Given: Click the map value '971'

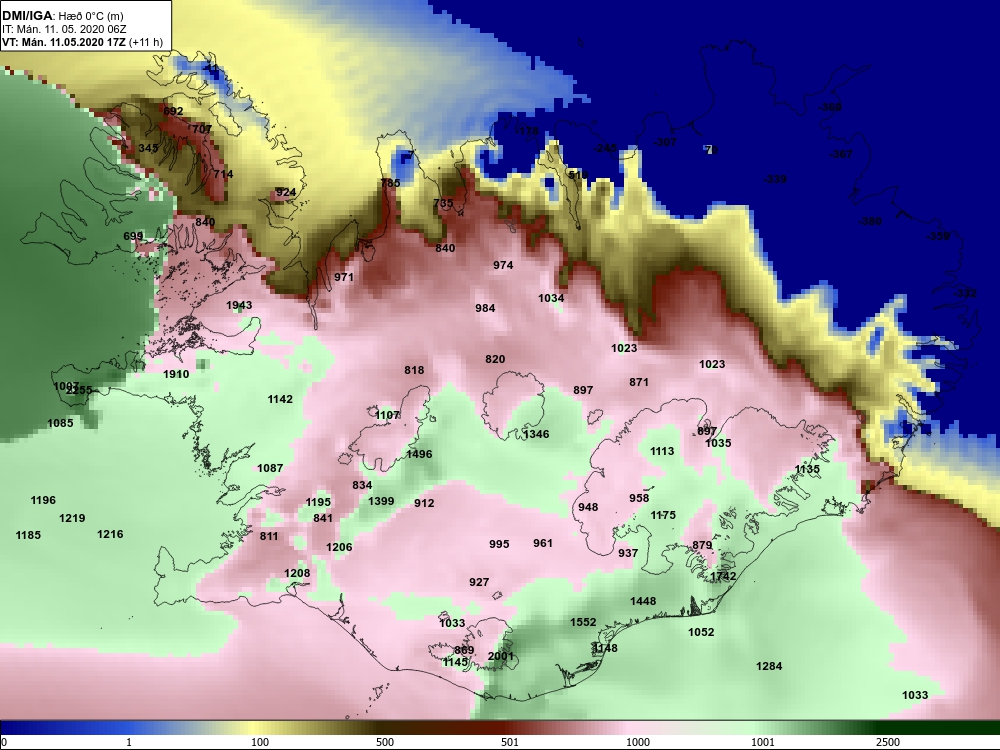Looking at the screenshot, I should click(x=344, y=277).
